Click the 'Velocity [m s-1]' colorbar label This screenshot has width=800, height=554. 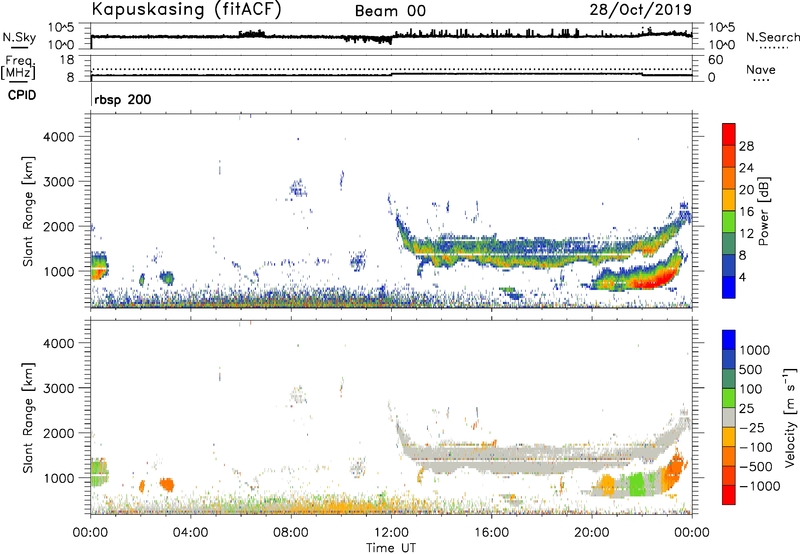click(790, 417)
